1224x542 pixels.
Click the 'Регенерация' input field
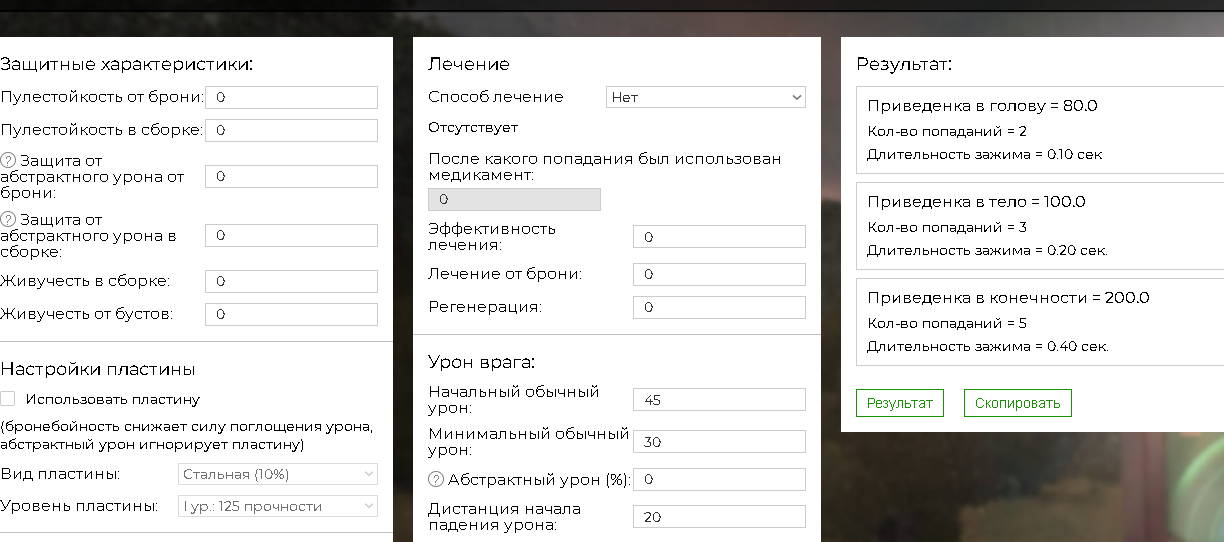(x=719, y=307)
